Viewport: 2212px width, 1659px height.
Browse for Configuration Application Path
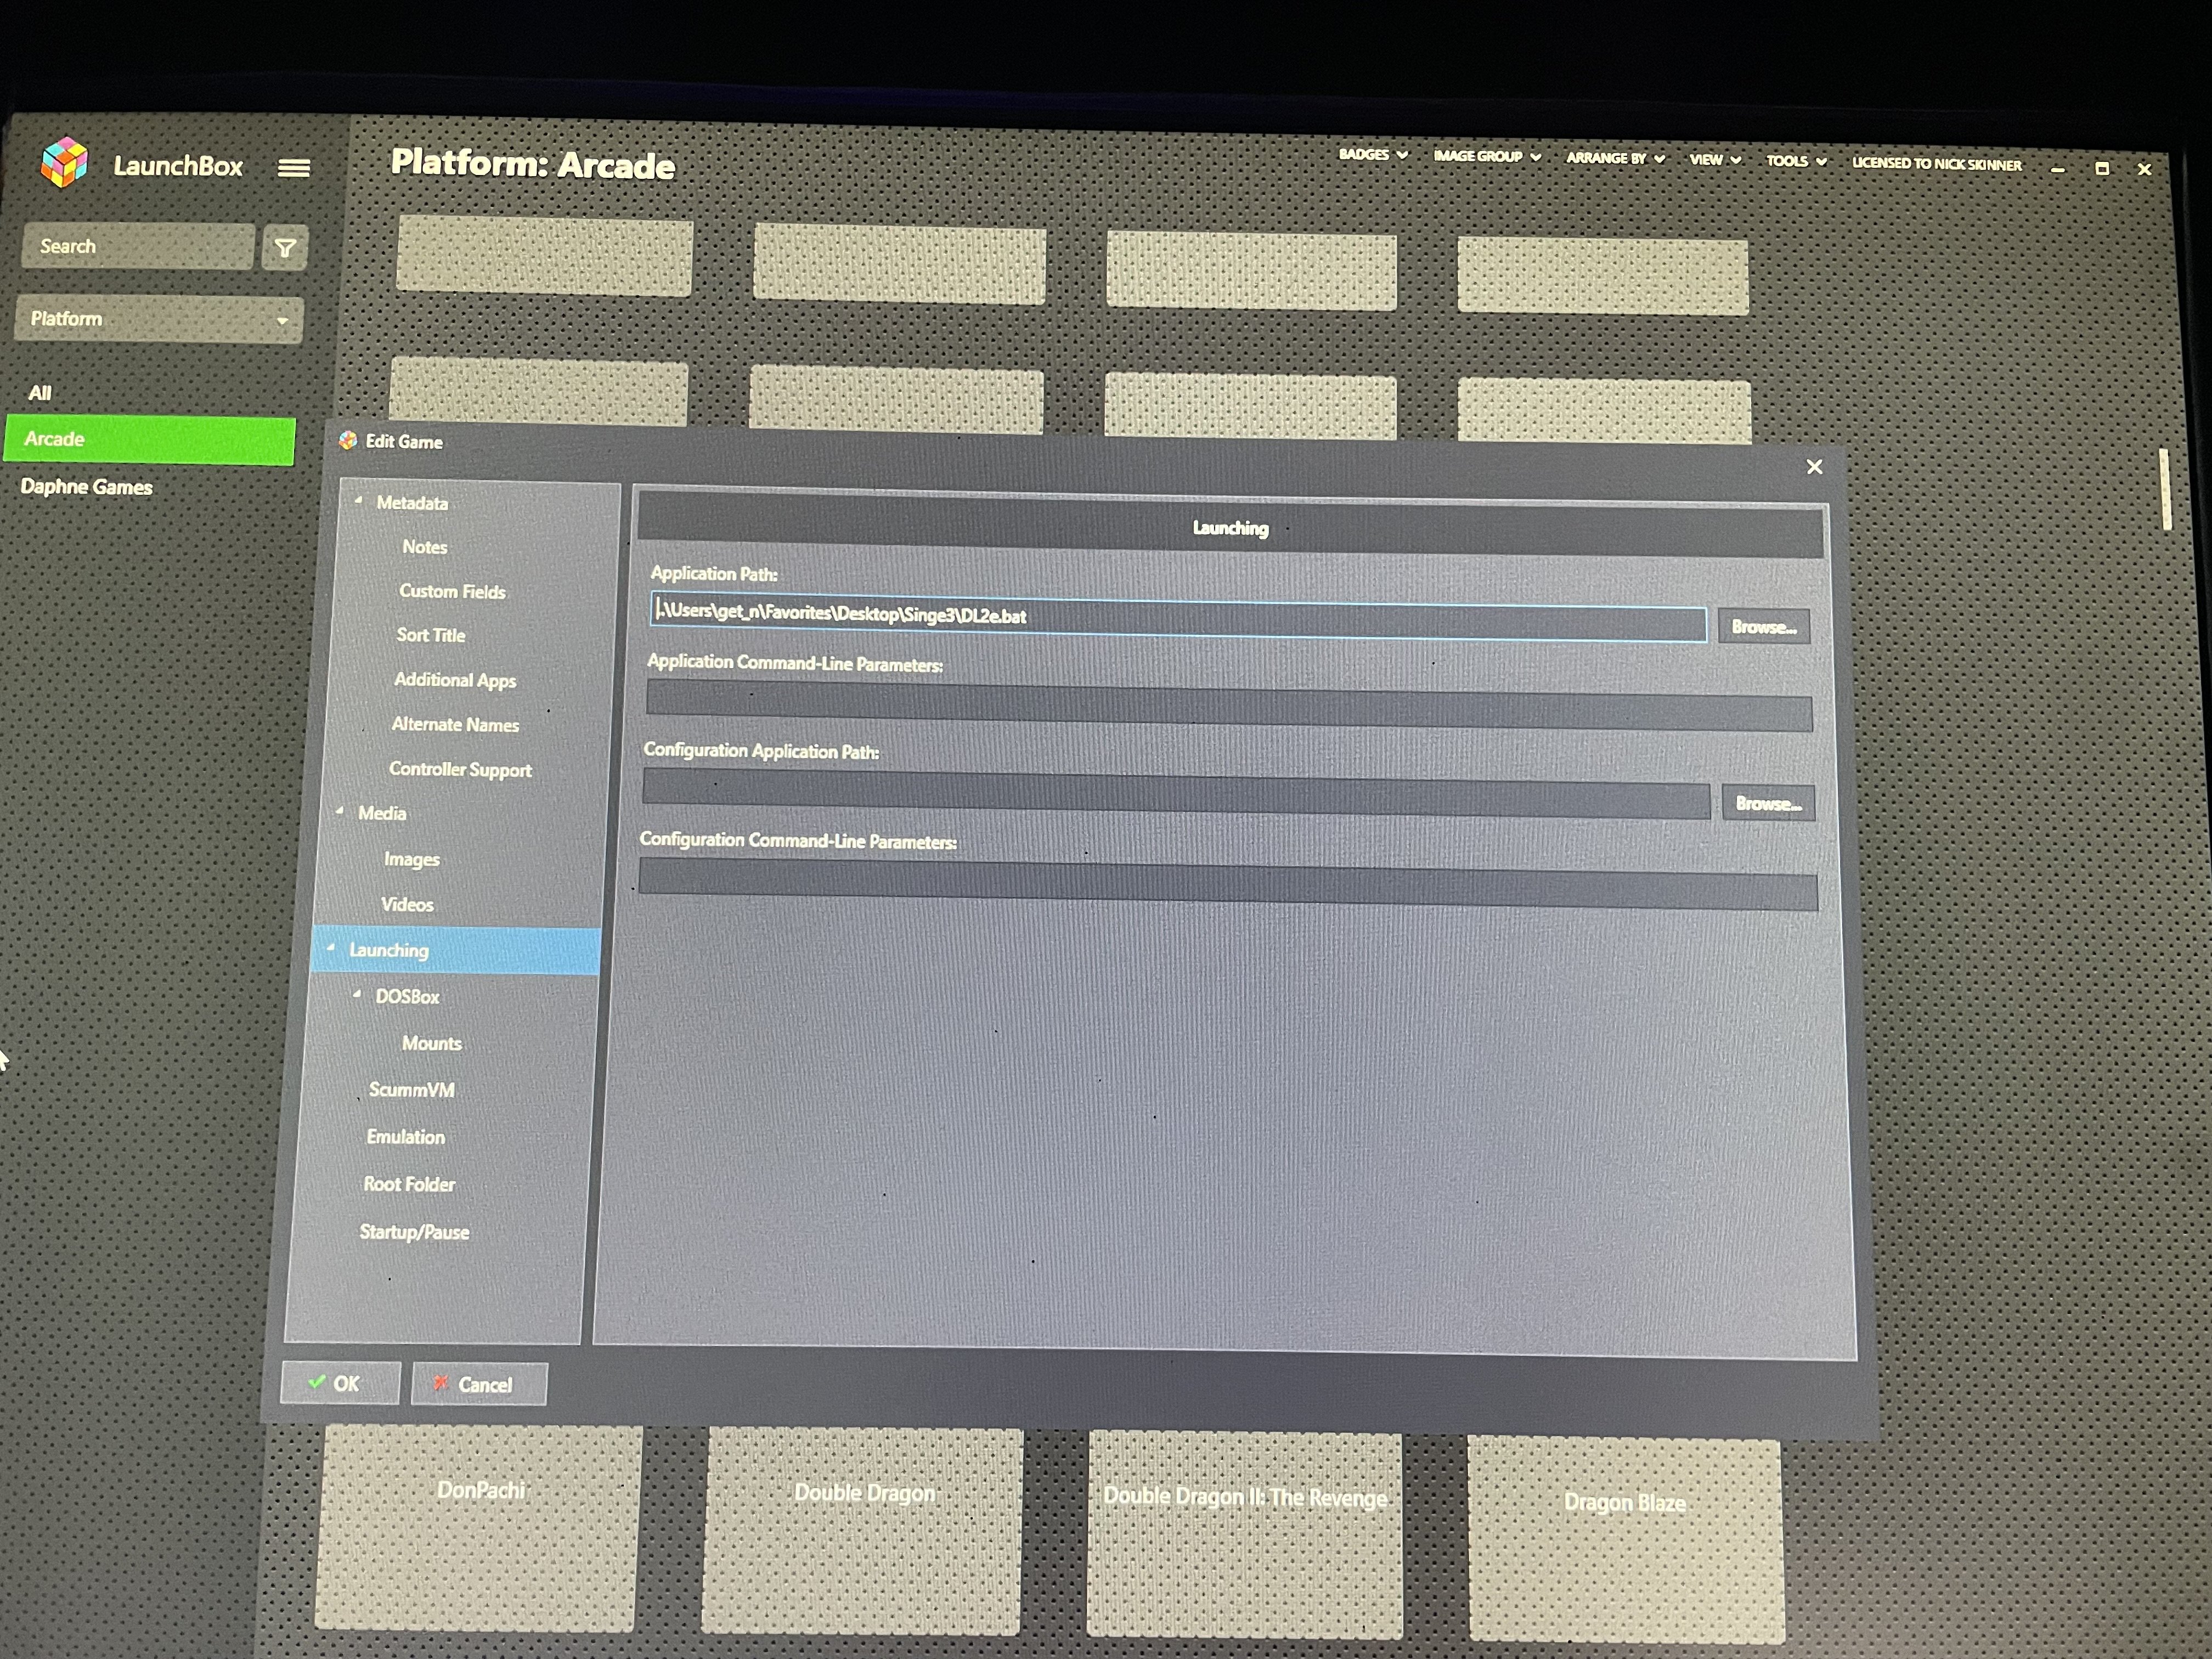pos(1768,803)
